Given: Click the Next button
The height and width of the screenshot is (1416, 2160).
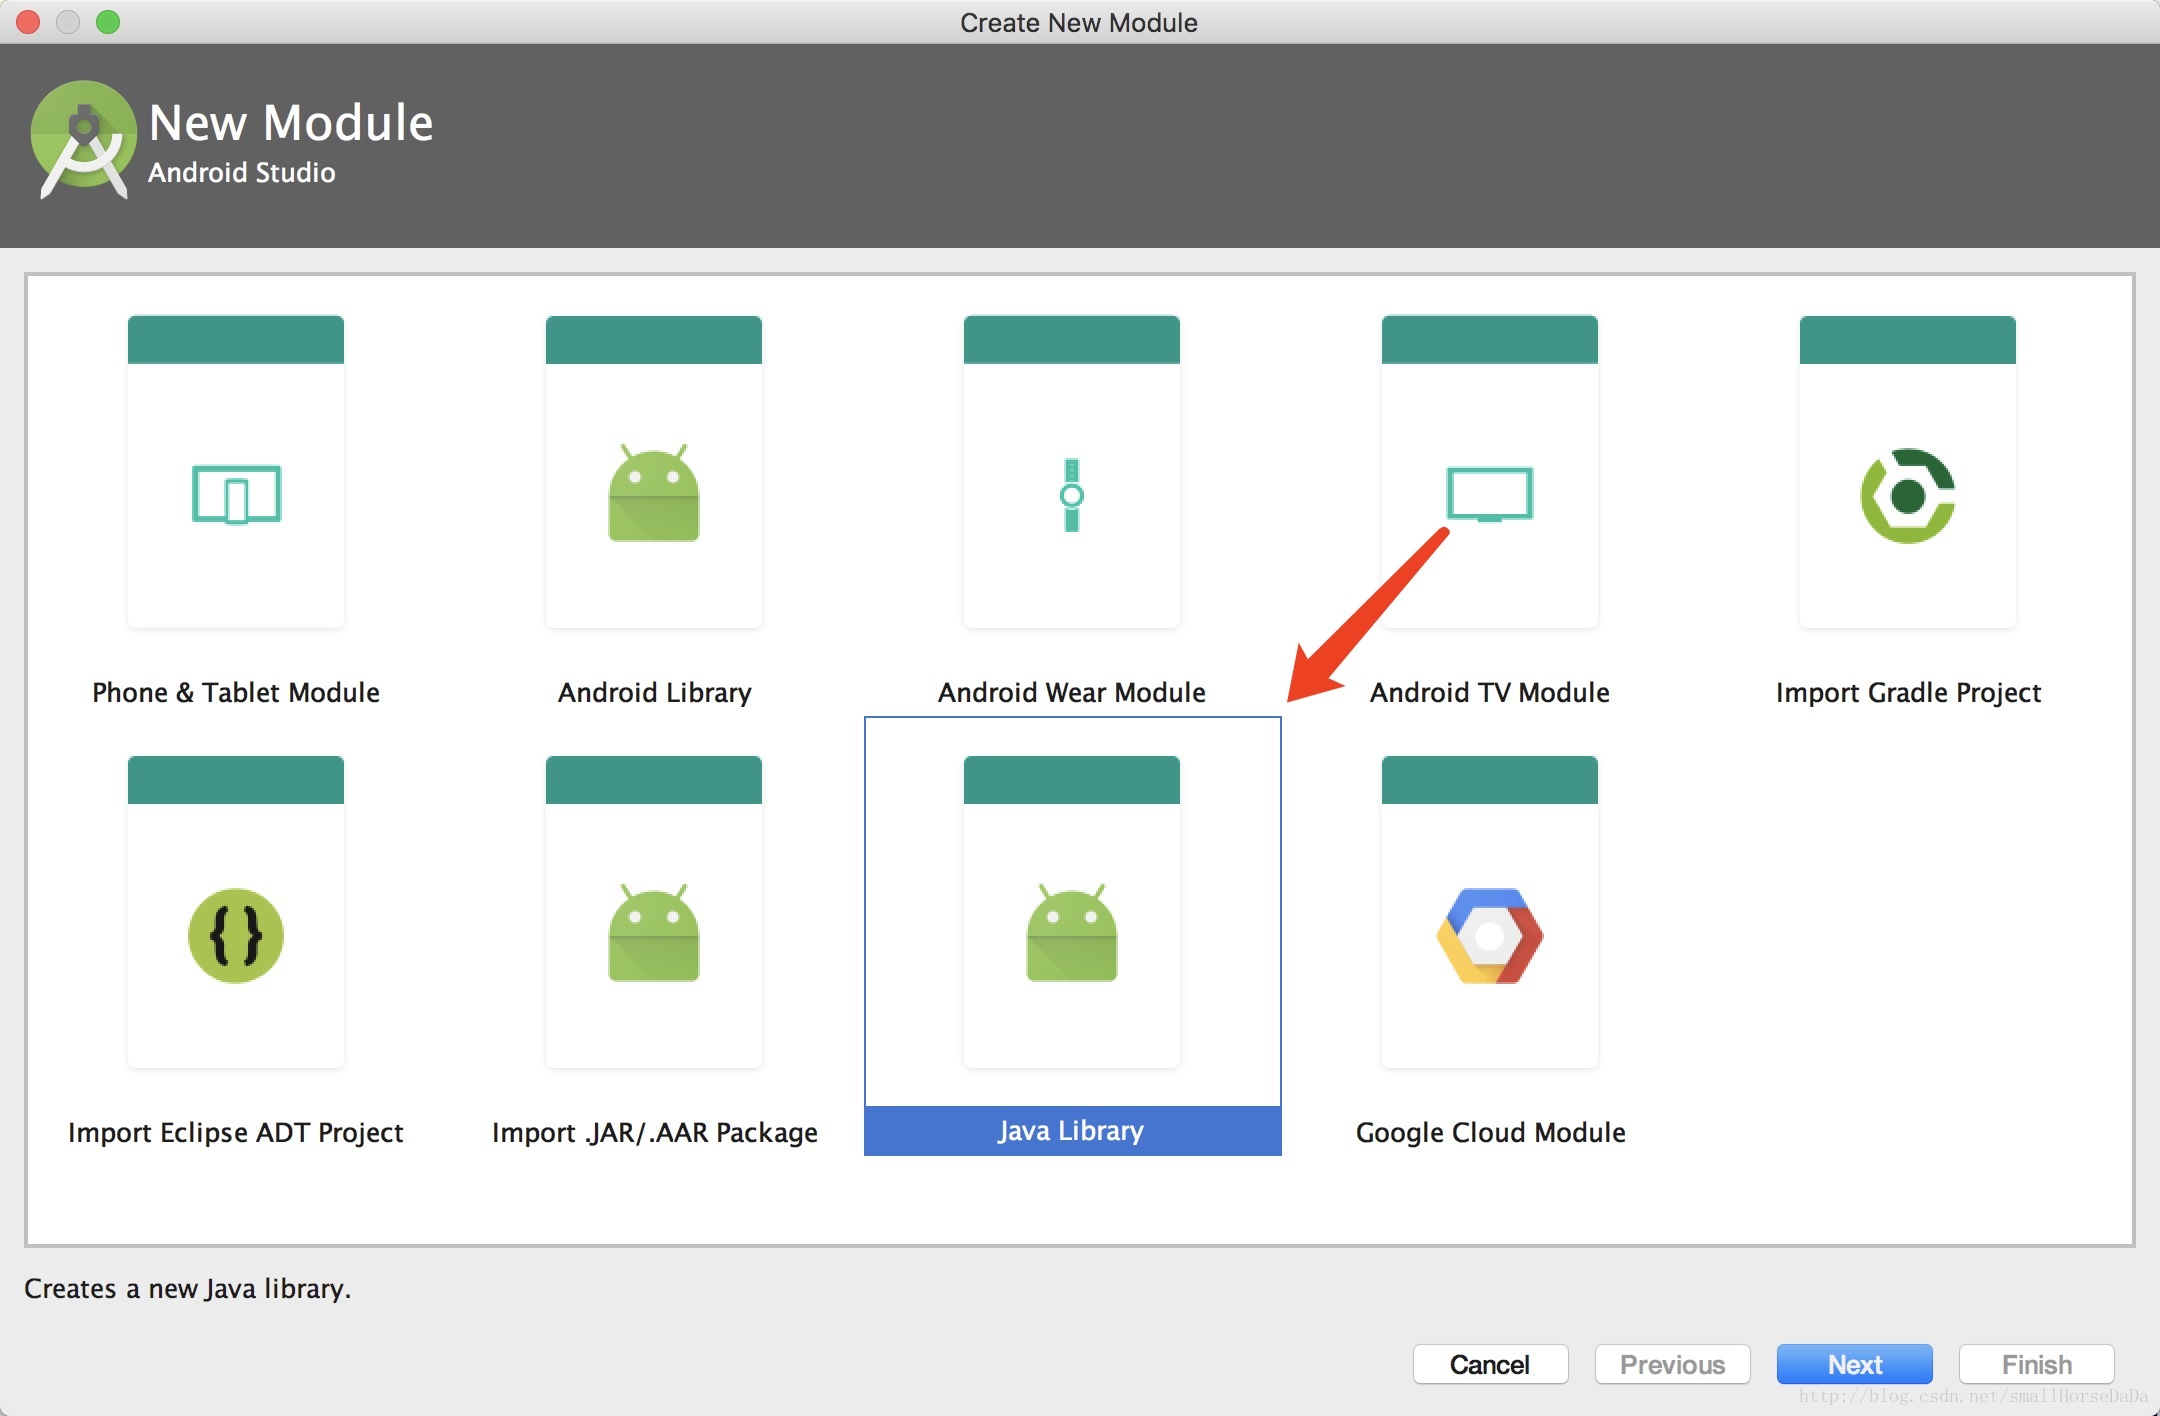Looking at the screenshot, I should [x=1854, y=1364].
